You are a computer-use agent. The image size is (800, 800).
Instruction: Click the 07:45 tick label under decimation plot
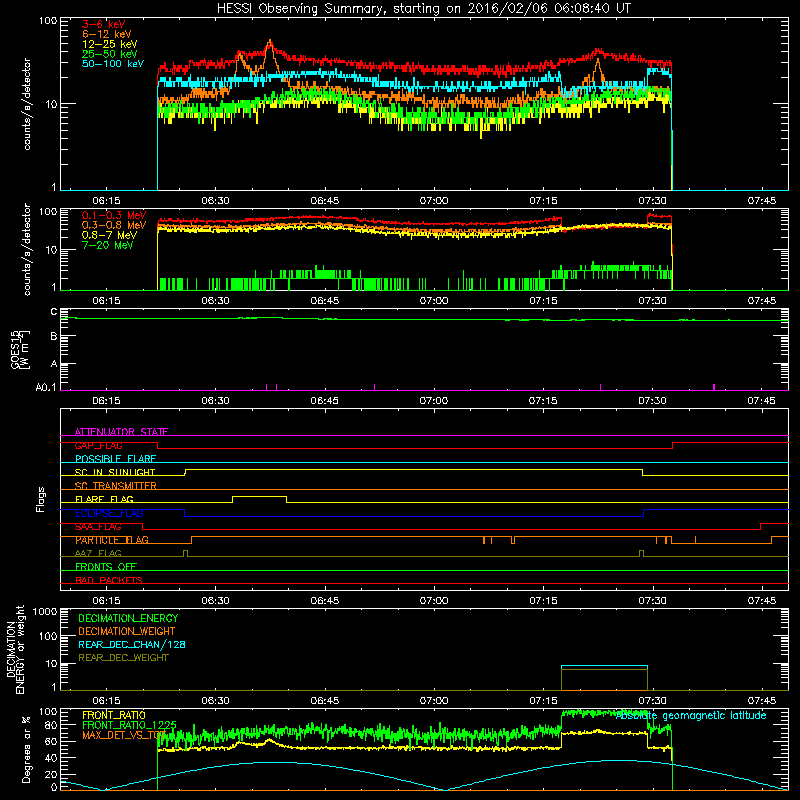(x=761, y=701)
